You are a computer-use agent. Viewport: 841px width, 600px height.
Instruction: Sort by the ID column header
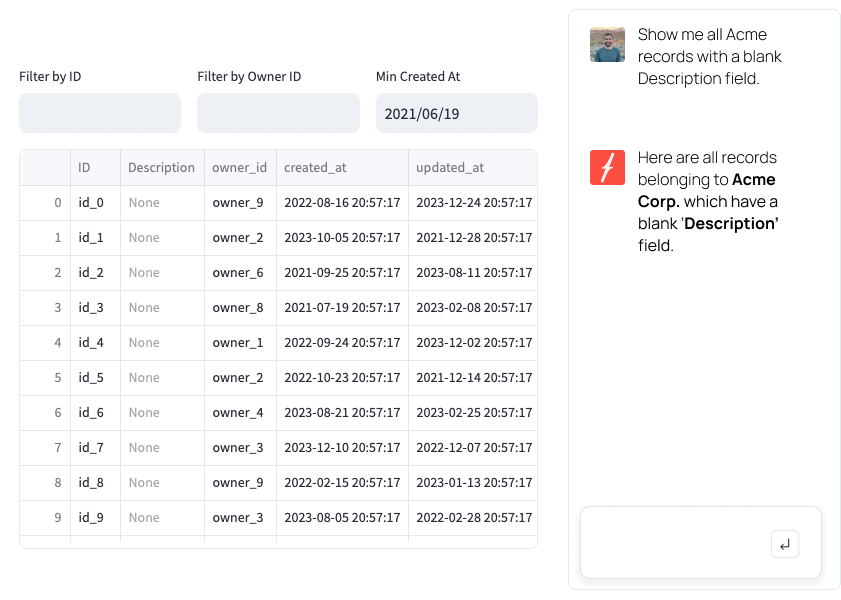(85, 168)
